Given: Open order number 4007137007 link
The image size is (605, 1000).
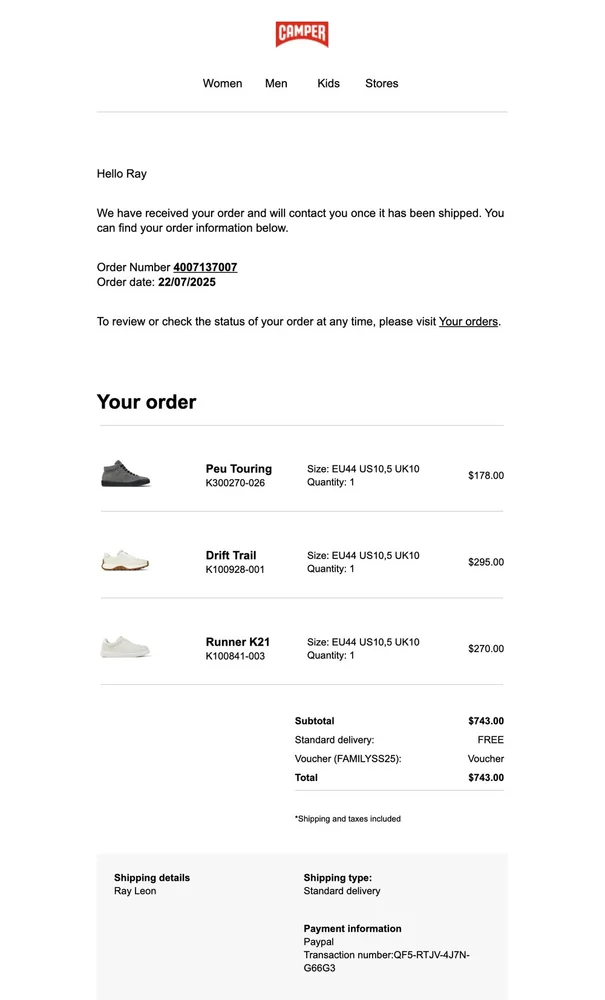Looking at the screenshot, I should click(205, 268).
